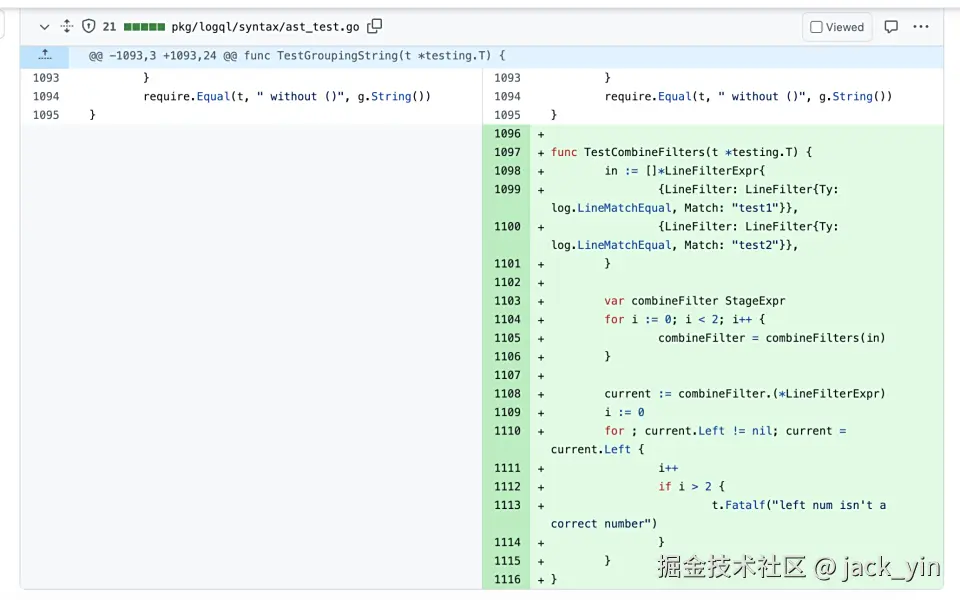Expand hidden lines above the hunk
Screen dimensions: 960x600
[44, 56]
